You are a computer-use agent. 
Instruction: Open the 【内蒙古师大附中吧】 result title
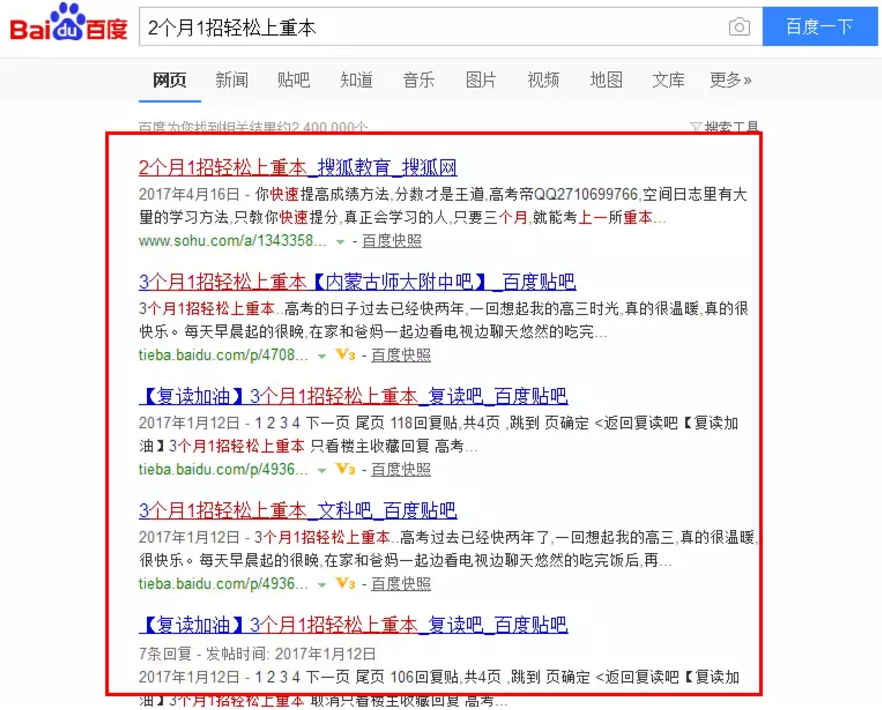pos(357,281)
